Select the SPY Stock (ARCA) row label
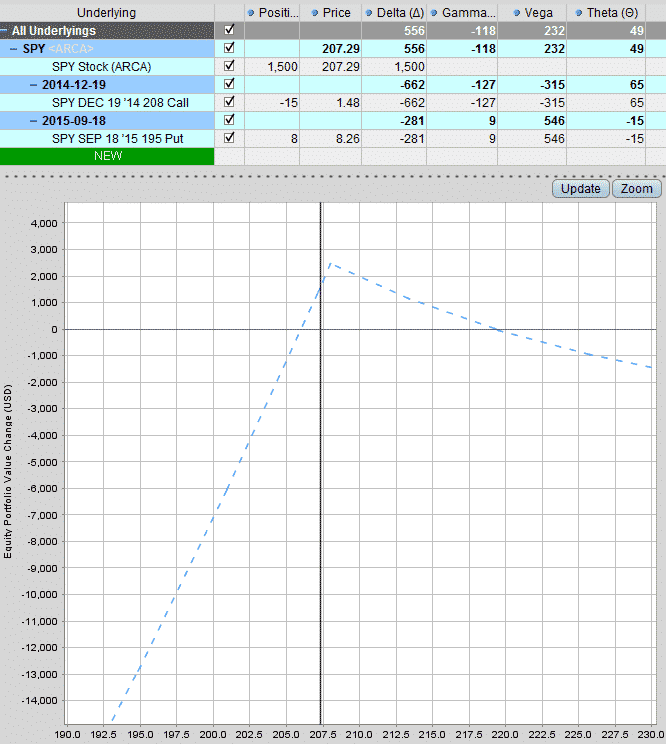Viewport: 666px width, 744px height. click(x=102, y=67)
